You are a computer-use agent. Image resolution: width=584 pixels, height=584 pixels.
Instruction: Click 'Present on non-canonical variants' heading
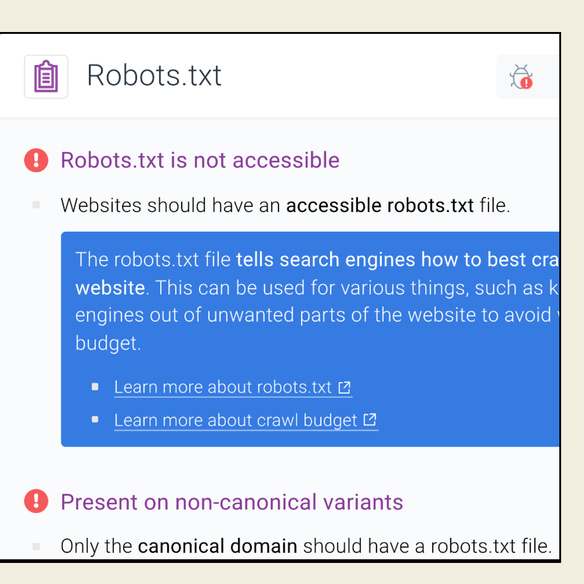pyautogui.click(x=232, y=502)
